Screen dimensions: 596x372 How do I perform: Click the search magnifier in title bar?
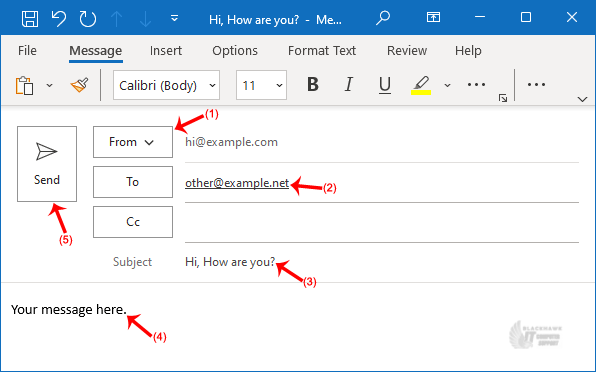383,17
